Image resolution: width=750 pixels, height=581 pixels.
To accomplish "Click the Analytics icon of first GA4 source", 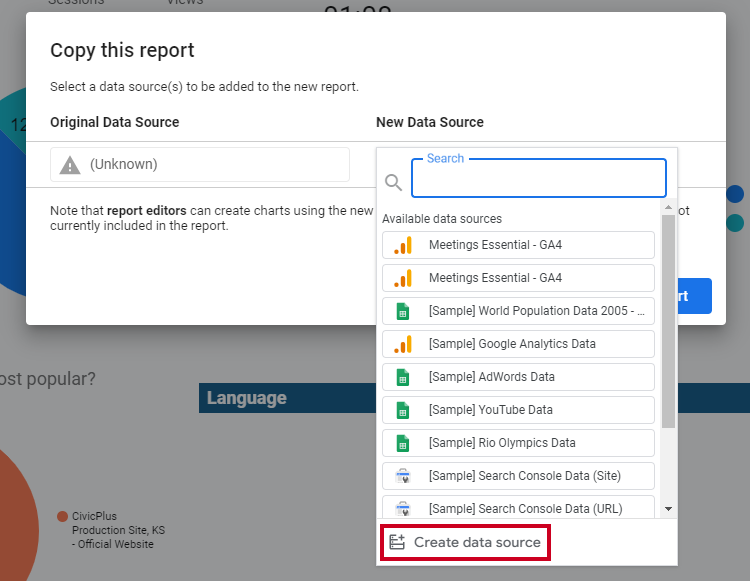I will point(403,245).
